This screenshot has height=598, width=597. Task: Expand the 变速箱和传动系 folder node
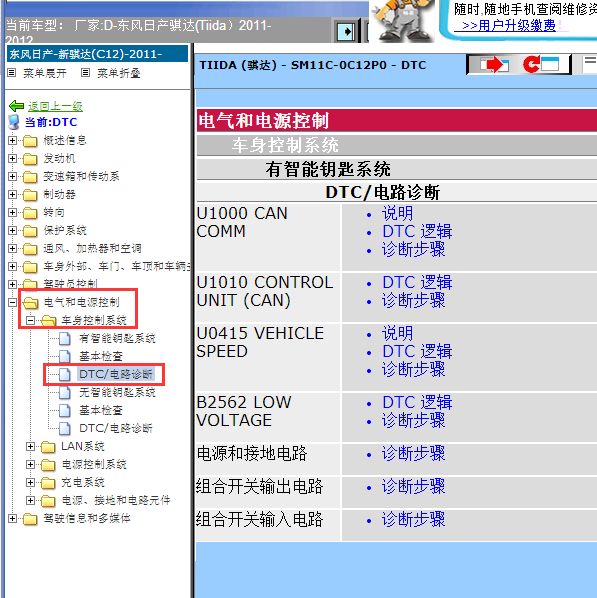click(12, 176)
